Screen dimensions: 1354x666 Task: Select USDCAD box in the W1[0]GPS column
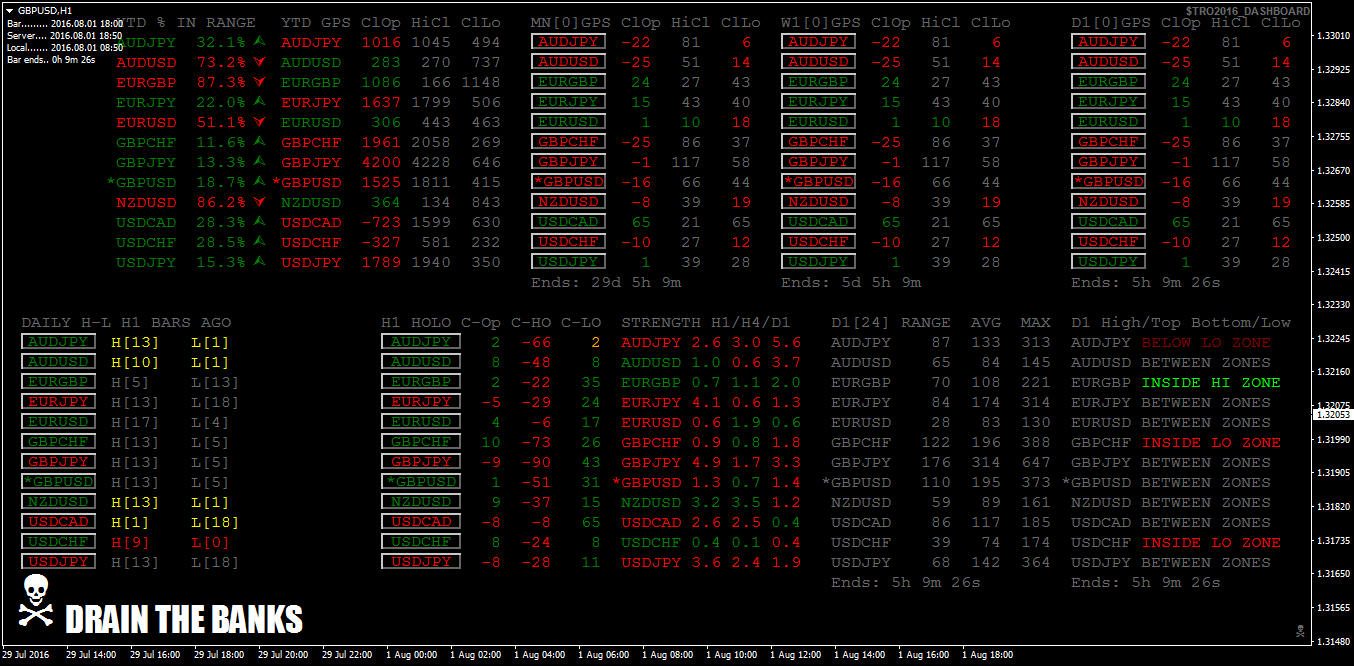818,222
